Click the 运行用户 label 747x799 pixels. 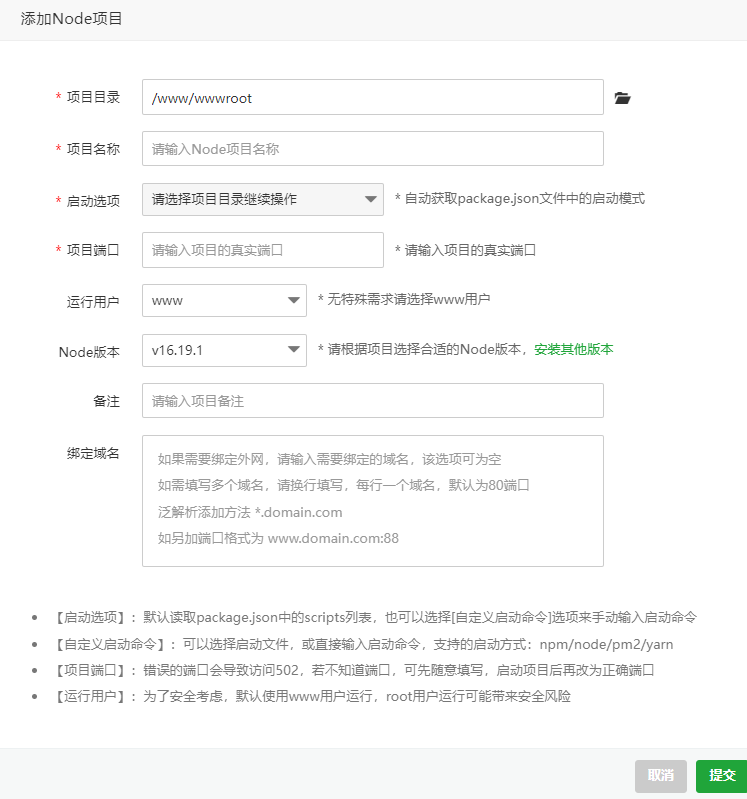pyautogui.click(x=93, y=302)
